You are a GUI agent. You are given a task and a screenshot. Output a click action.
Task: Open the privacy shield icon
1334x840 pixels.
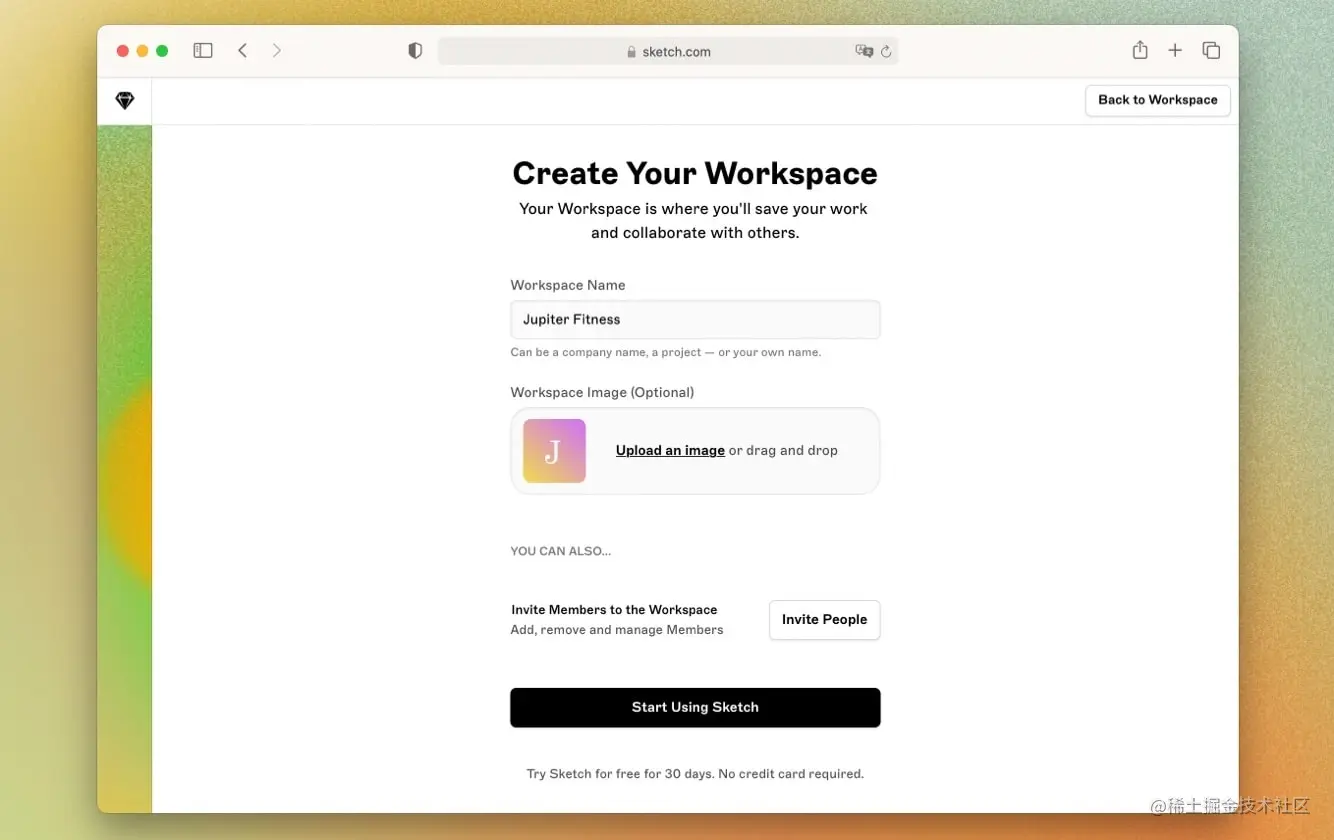(415, 51)
